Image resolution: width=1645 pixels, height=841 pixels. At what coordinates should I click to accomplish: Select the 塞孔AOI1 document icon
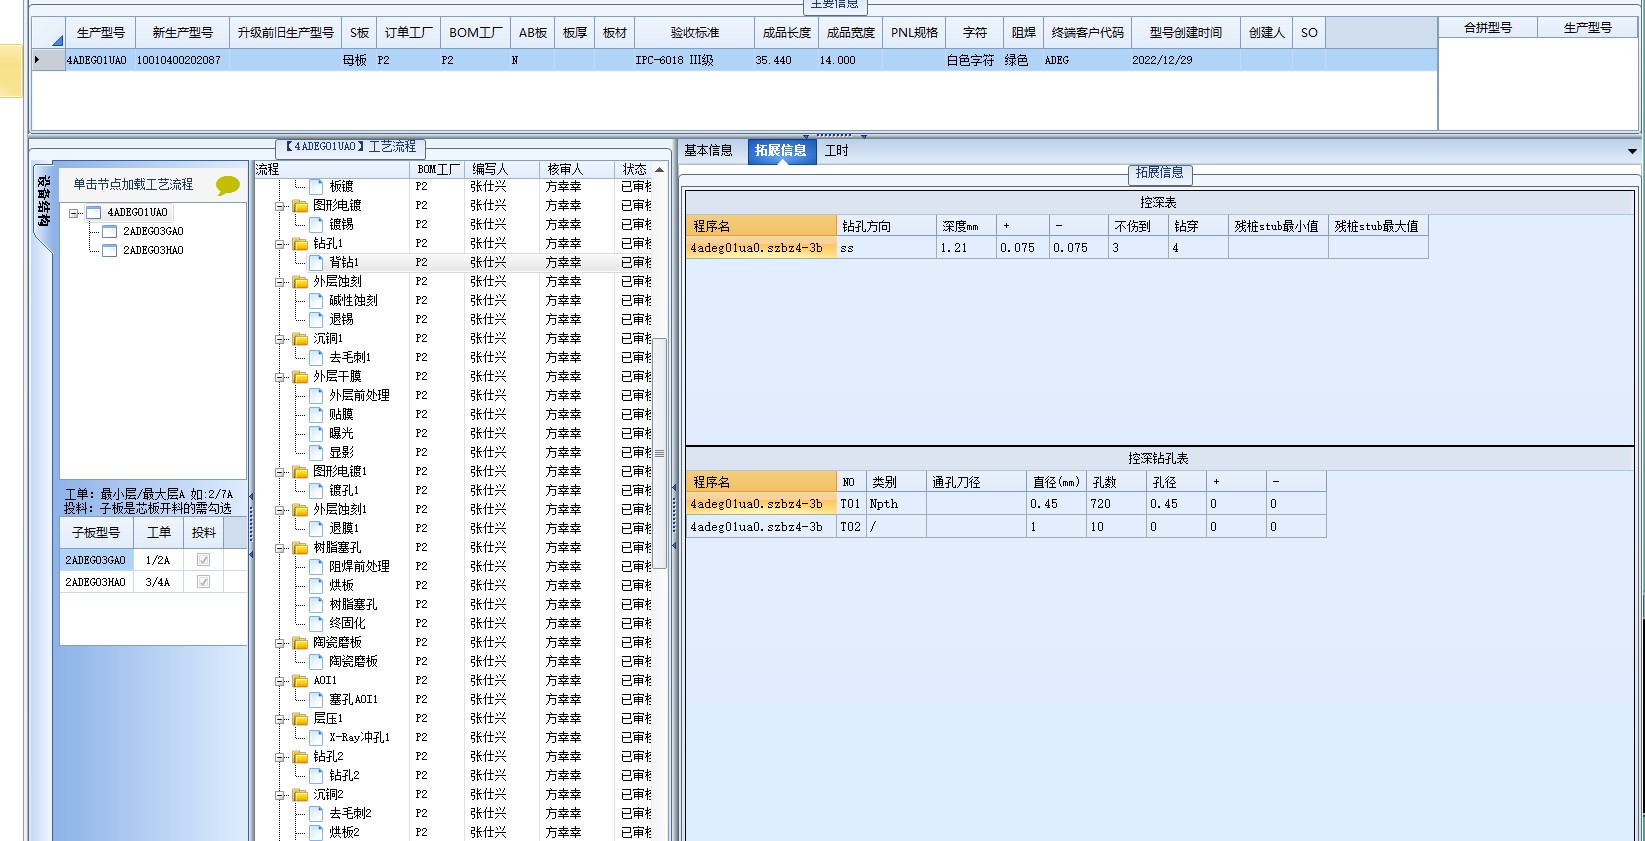(316, 699)
